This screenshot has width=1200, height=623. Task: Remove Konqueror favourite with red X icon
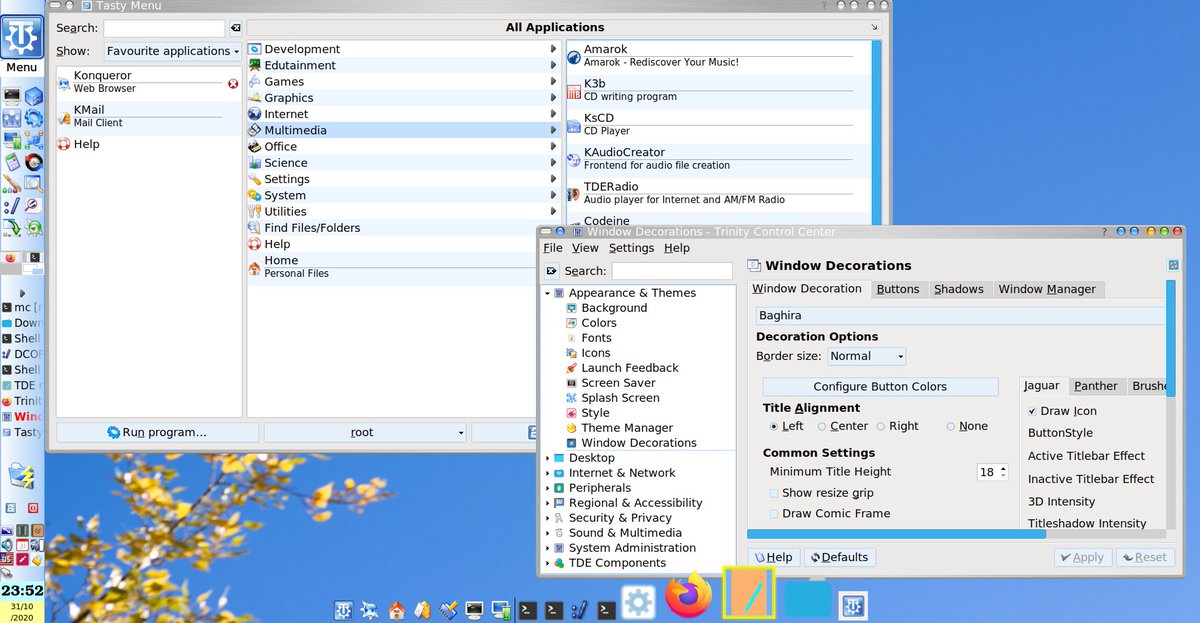tap(233, 83)
